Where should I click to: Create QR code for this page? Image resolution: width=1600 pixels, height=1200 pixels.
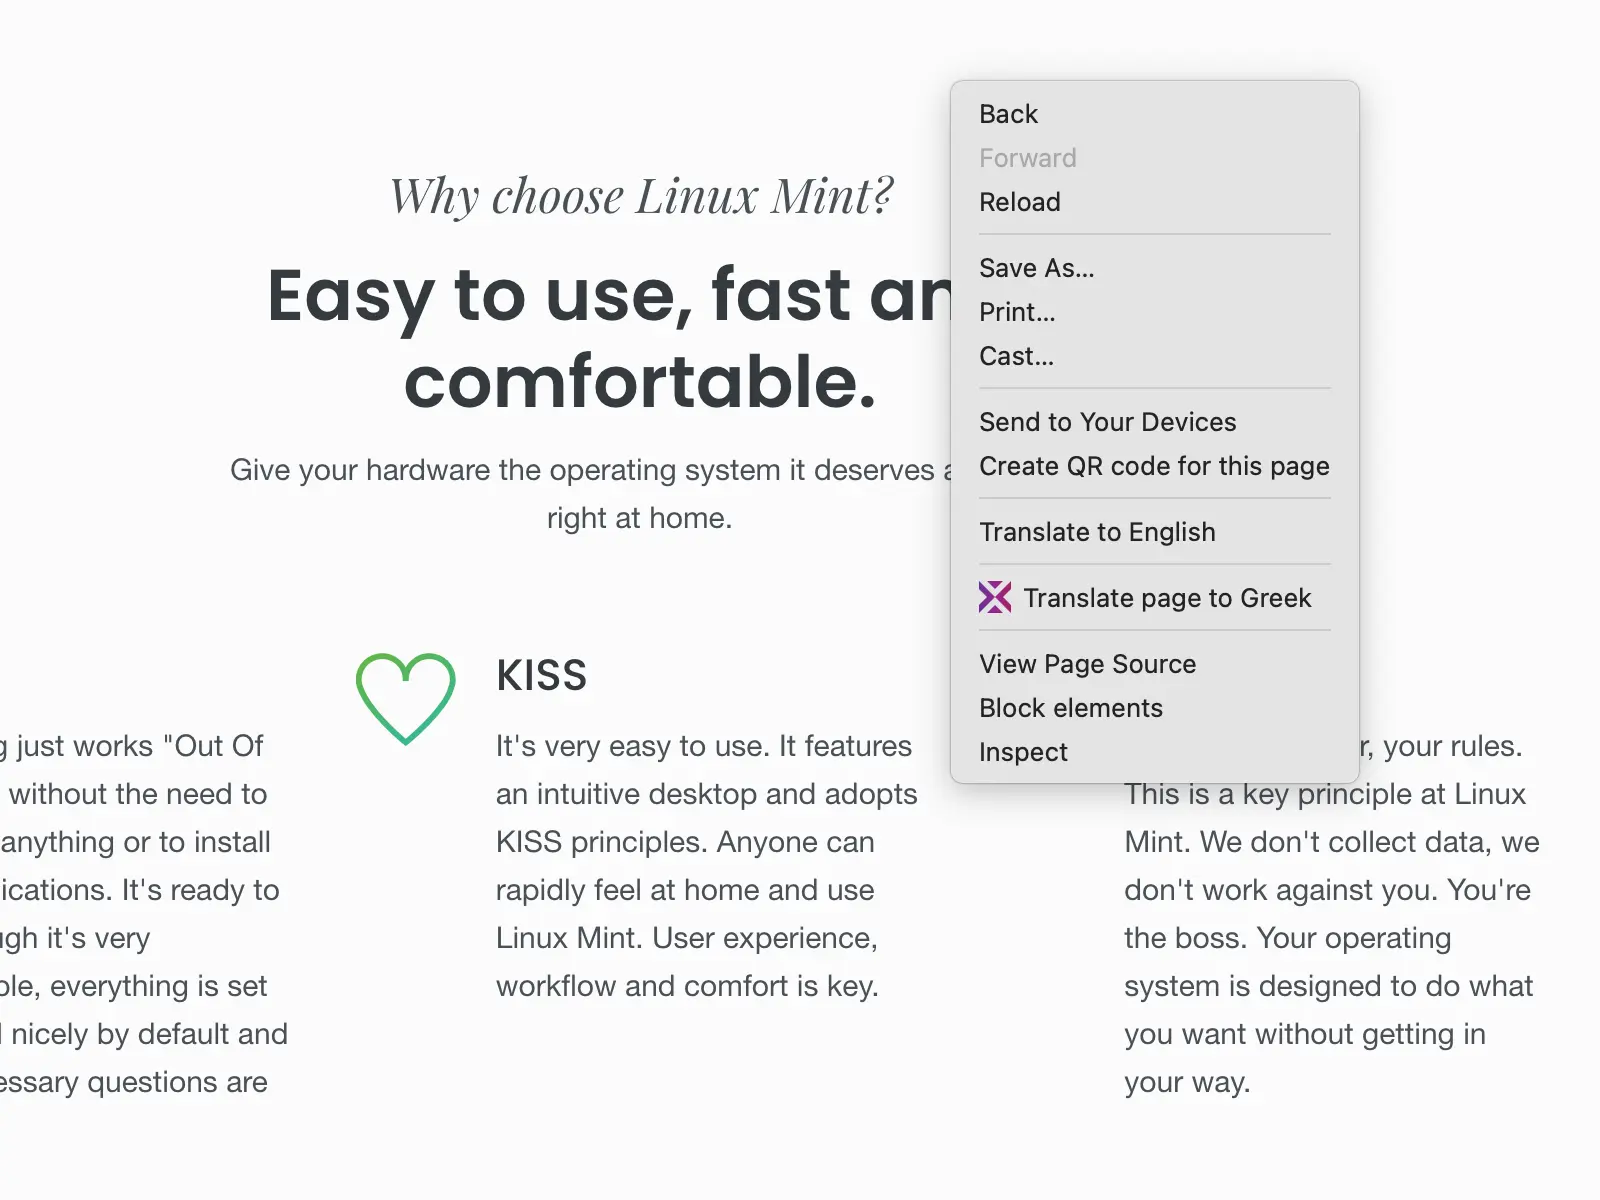tap(1154, 466)
